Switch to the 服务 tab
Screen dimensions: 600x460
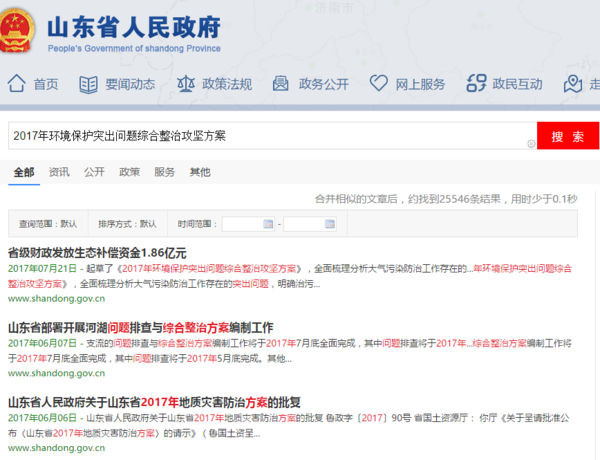click(165, 172)
